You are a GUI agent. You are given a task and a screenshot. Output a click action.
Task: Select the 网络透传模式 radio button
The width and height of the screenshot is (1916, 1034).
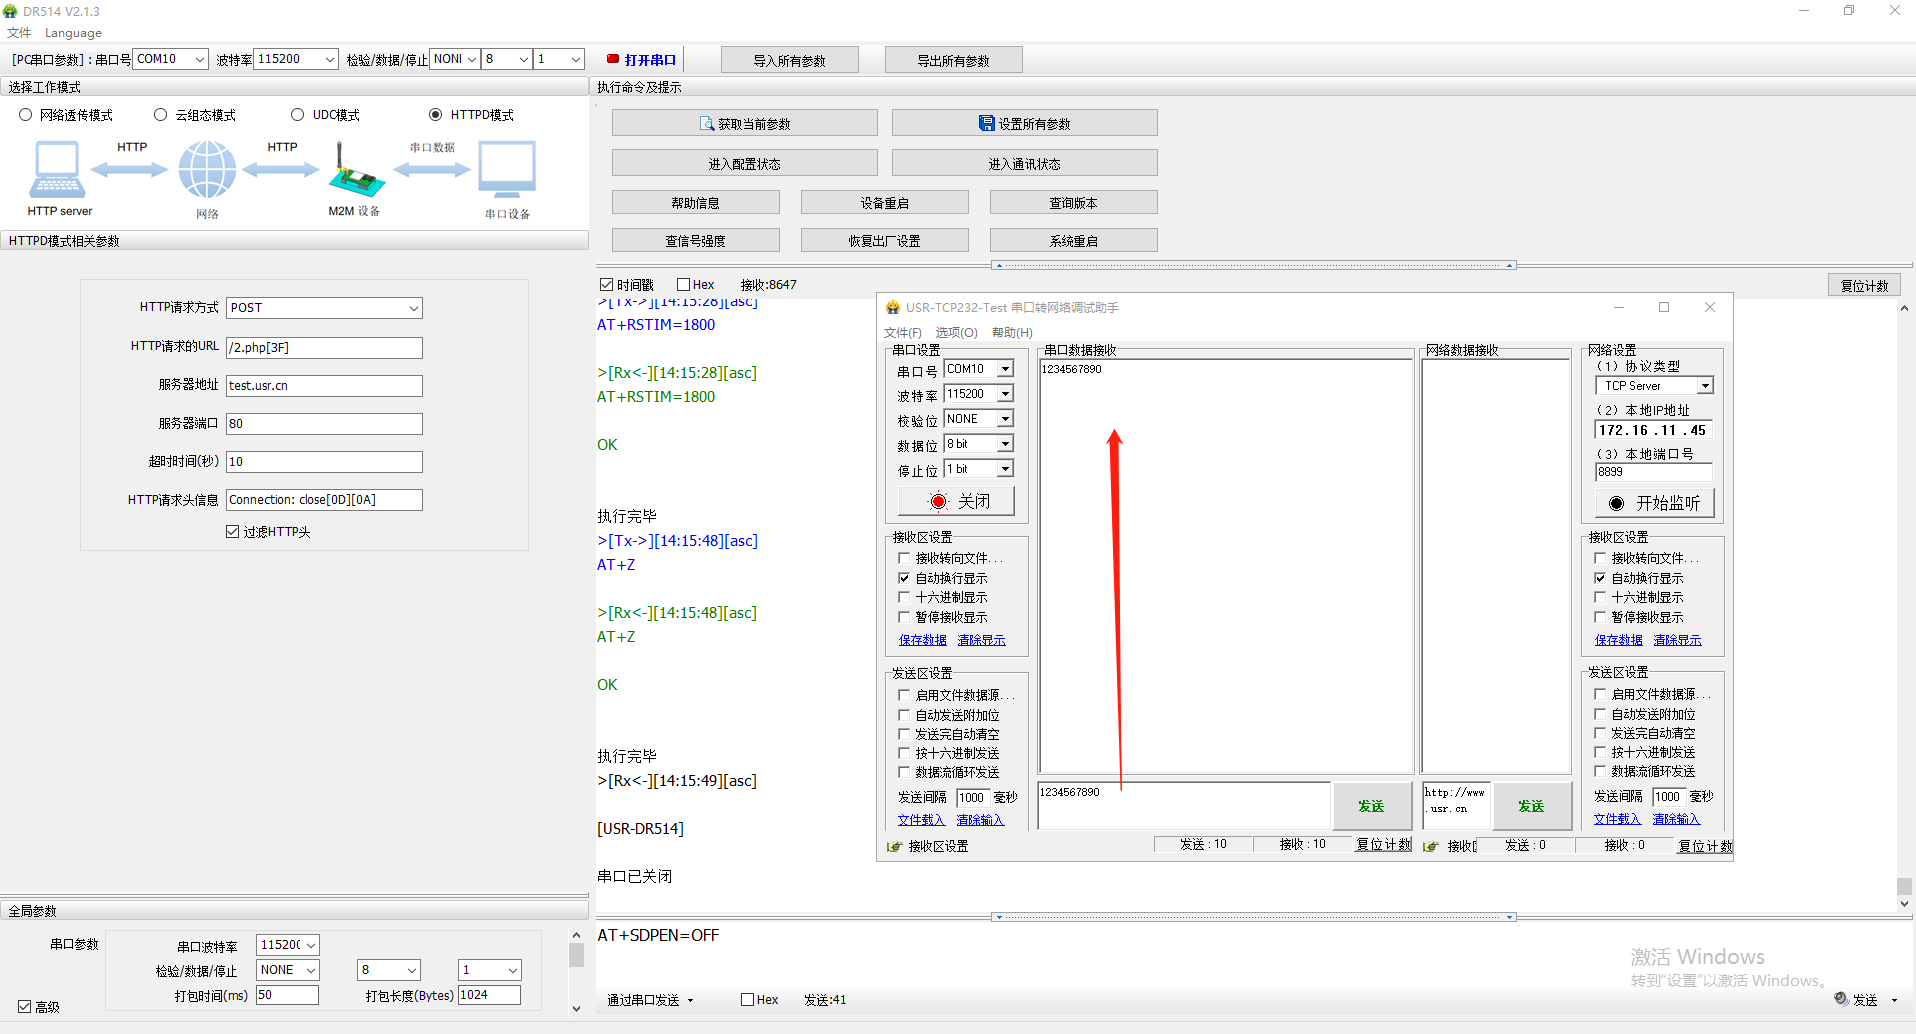[26, 115]
